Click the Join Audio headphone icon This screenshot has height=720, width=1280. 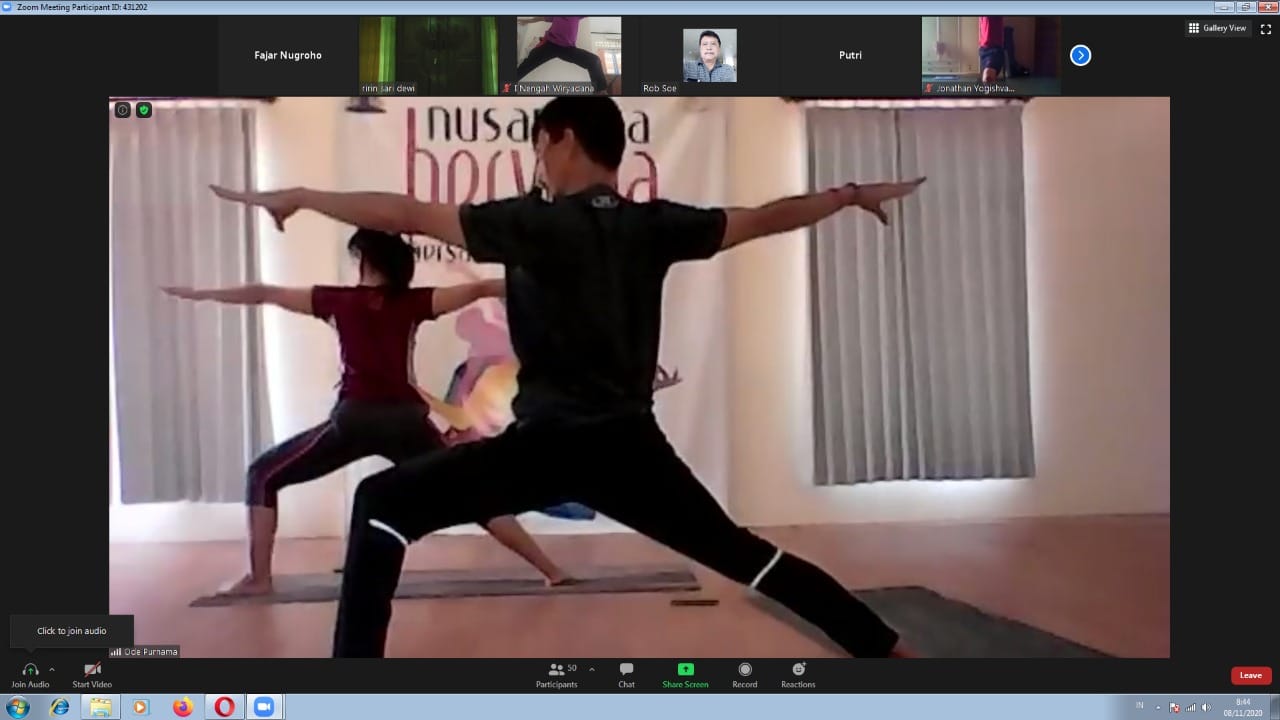tap(30, 670)
